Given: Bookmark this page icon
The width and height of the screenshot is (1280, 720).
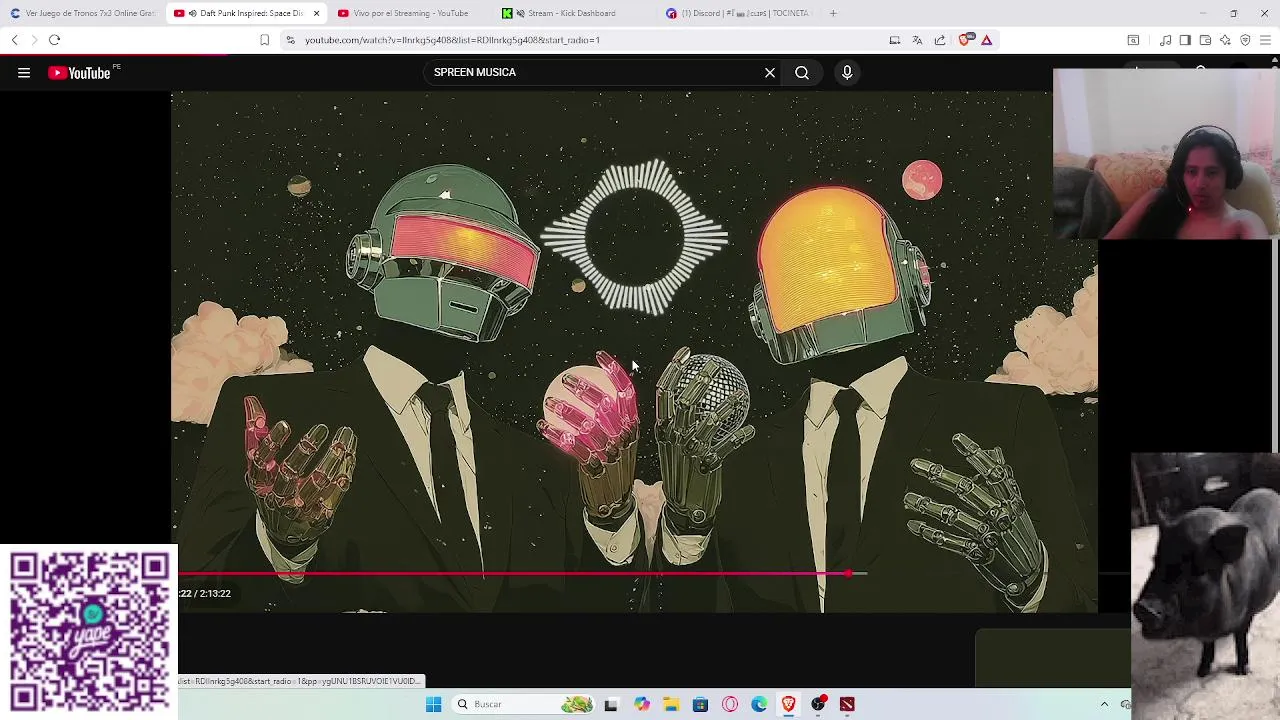Looking at the screenshot, I should (x=264, y=40).
